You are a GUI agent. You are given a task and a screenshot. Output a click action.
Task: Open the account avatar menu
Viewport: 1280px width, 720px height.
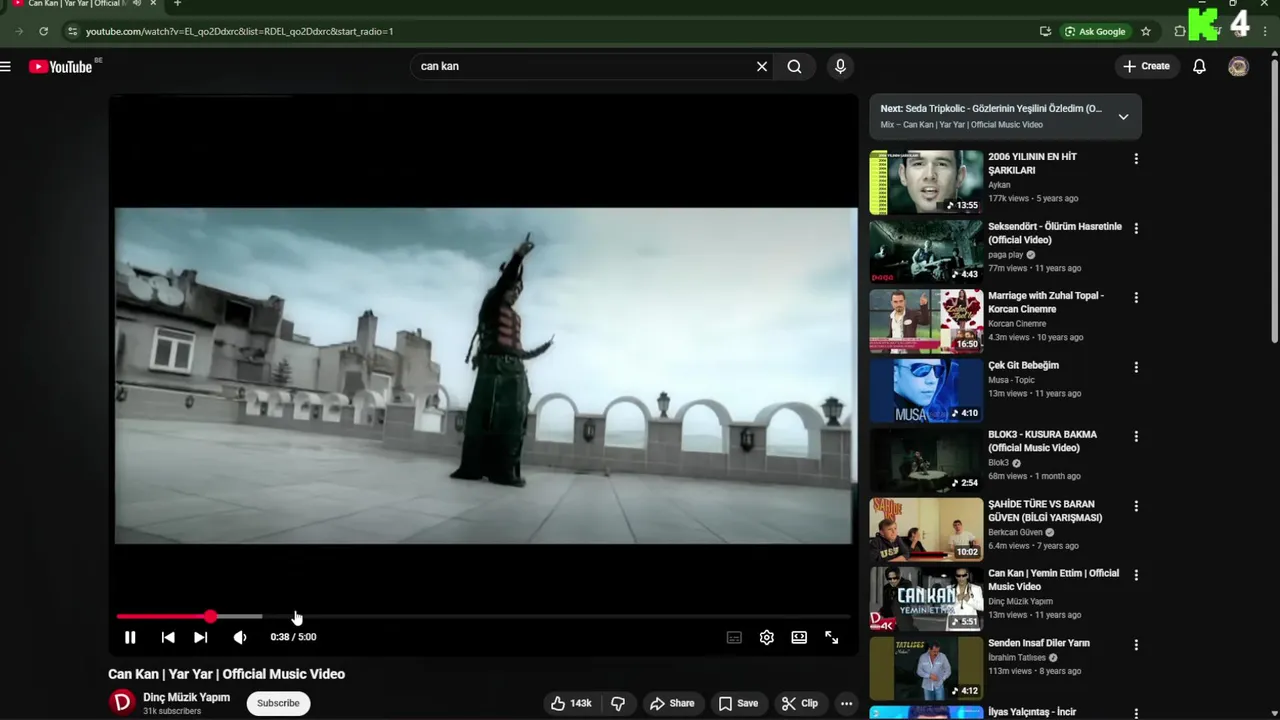1238,67
